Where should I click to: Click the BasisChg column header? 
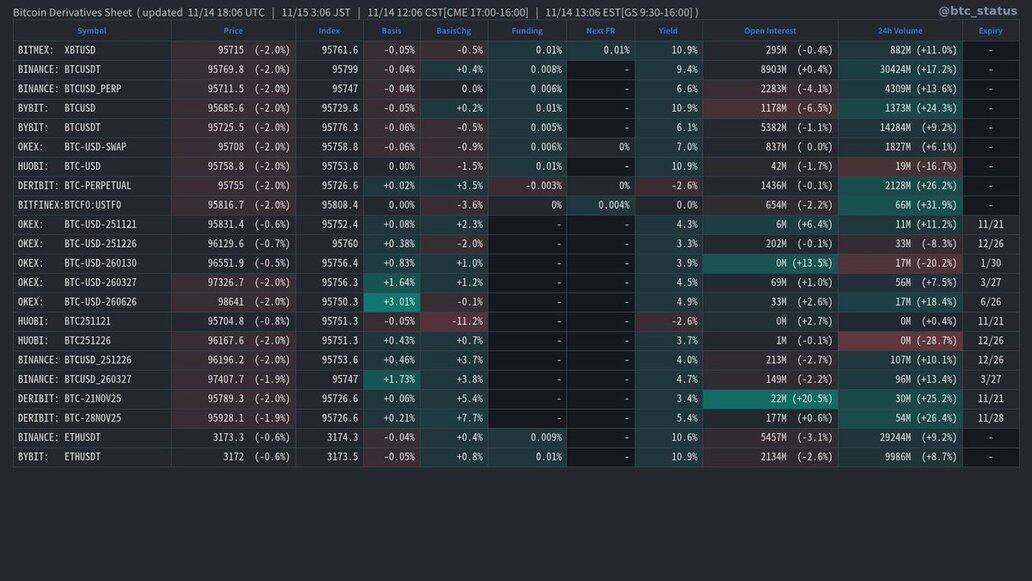click(453, 31)
